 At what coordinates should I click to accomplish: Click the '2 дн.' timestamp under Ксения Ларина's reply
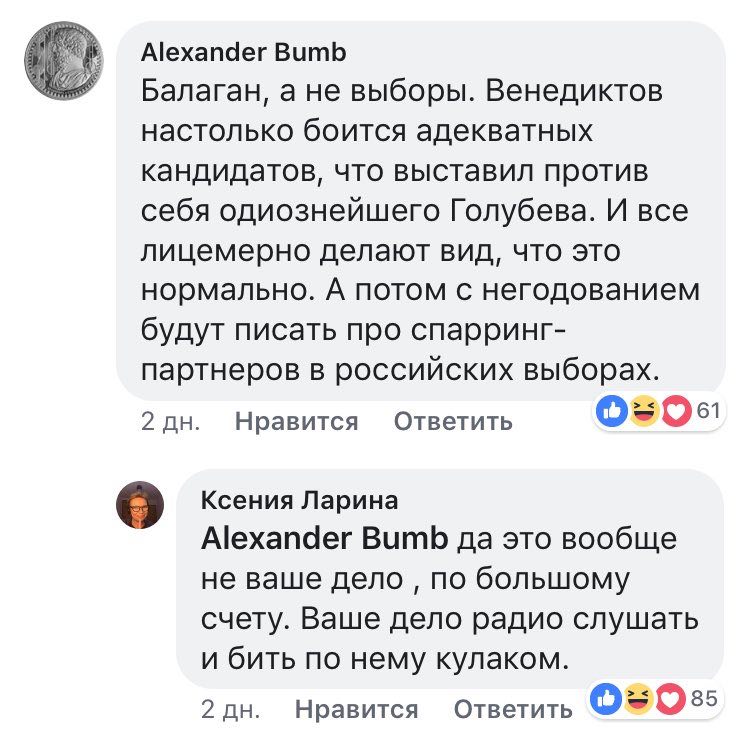(230, 709)
